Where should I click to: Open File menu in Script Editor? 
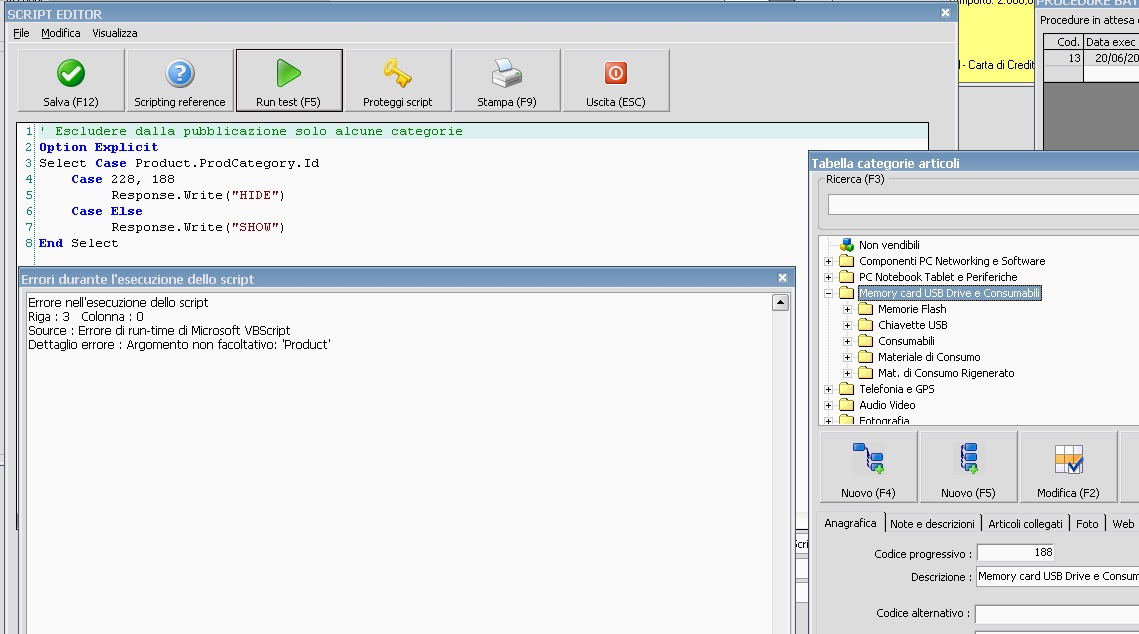click(21, 33)
